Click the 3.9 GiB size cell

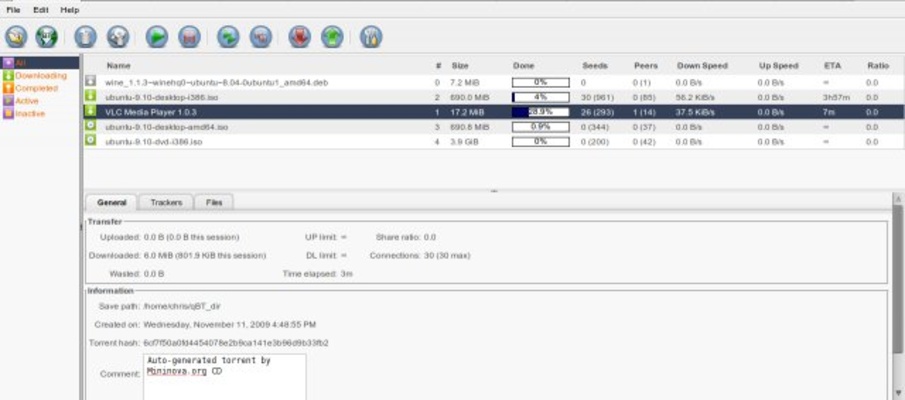tap(465, 141)
